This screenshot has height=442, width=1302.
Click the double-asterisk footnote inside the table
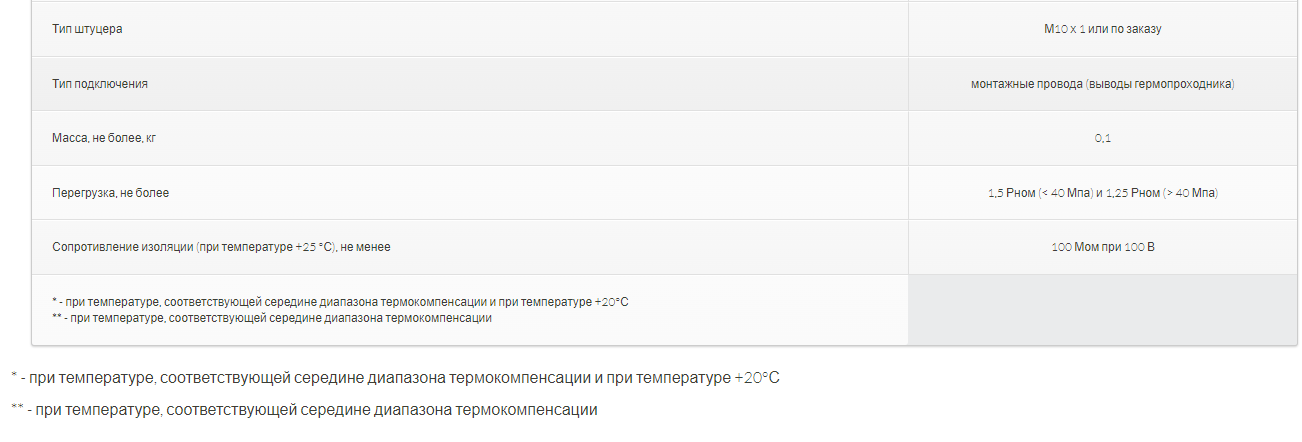pyautogui.click(x=272, y=318)
